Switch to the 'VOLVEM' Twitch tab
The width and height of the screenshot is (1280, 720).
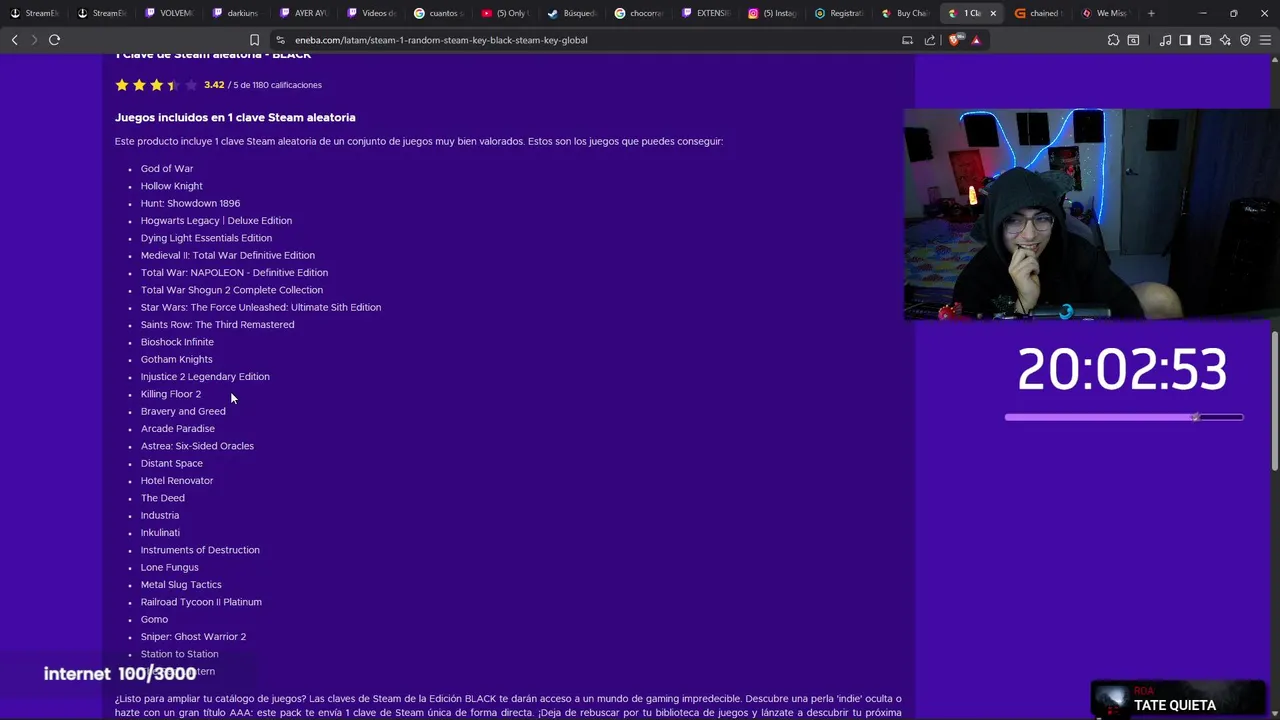point(168,13)
